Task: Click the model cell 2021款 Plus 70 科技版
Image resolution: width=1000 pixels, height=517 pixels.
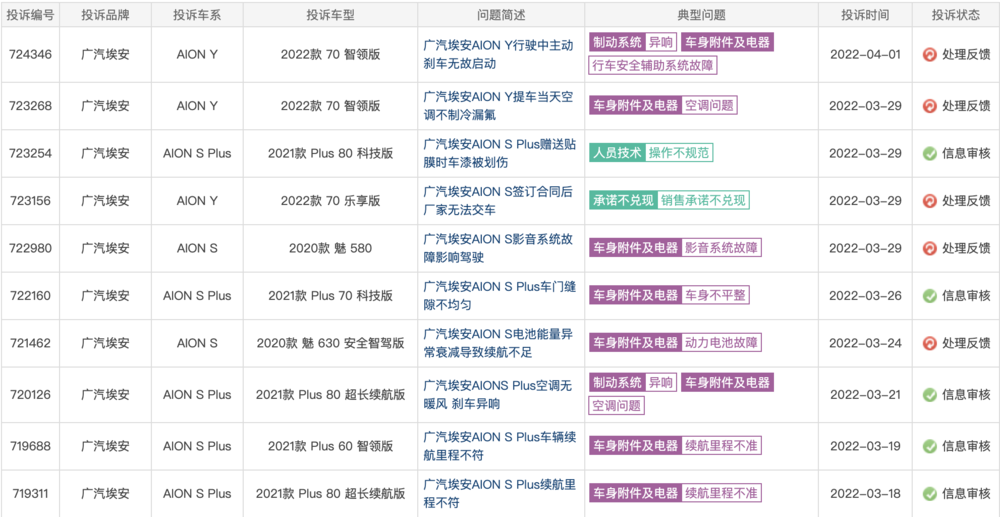Action: point(330,296)
